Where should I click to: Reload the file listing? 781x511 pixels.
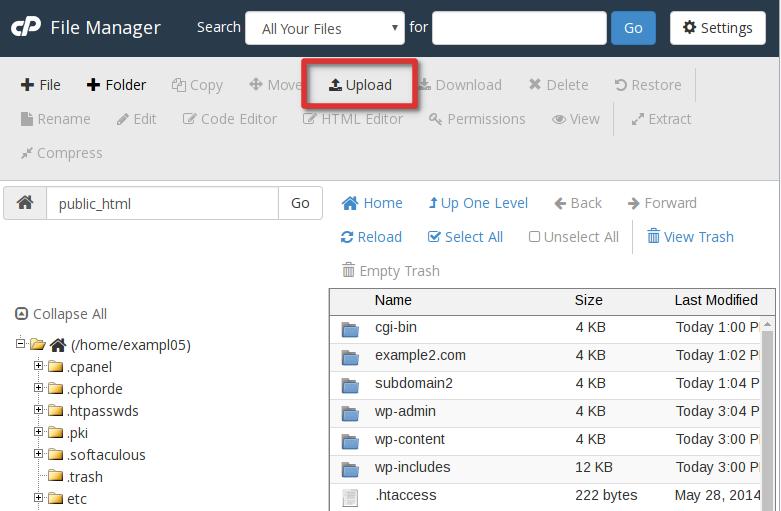click(x=371, y=237)
